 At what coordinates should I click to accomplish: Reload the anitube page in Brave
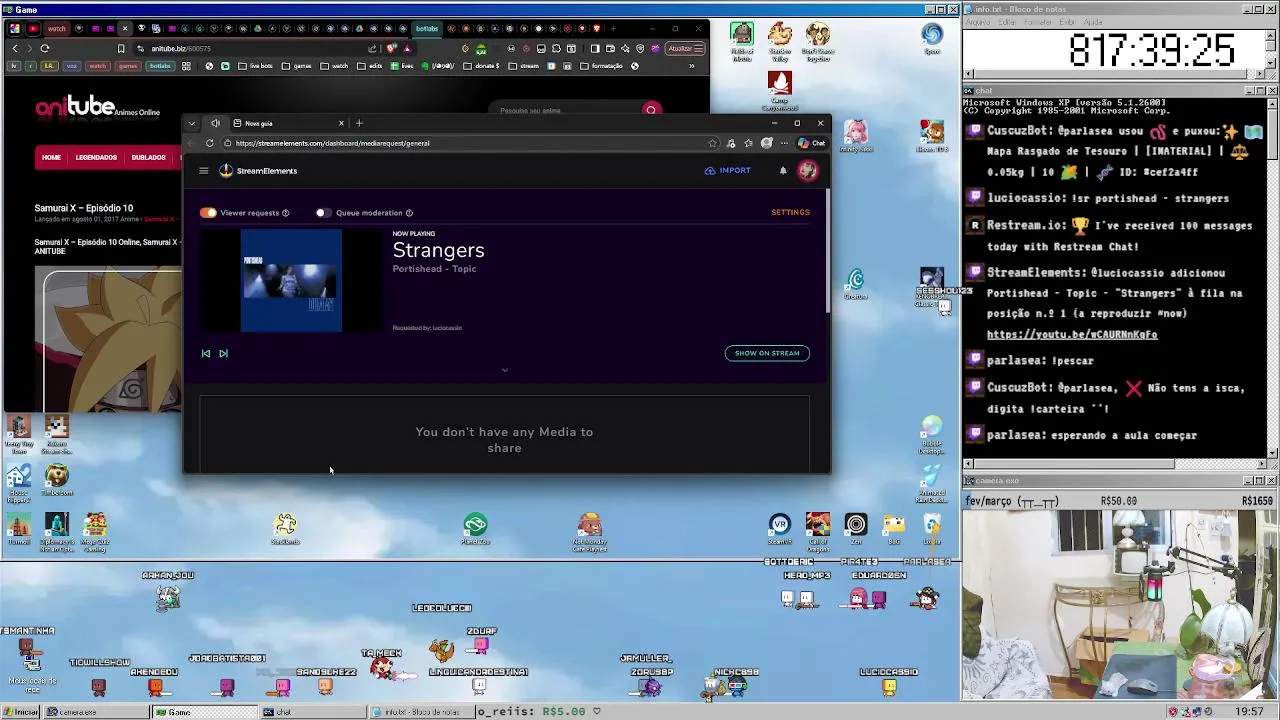point(45,48)
